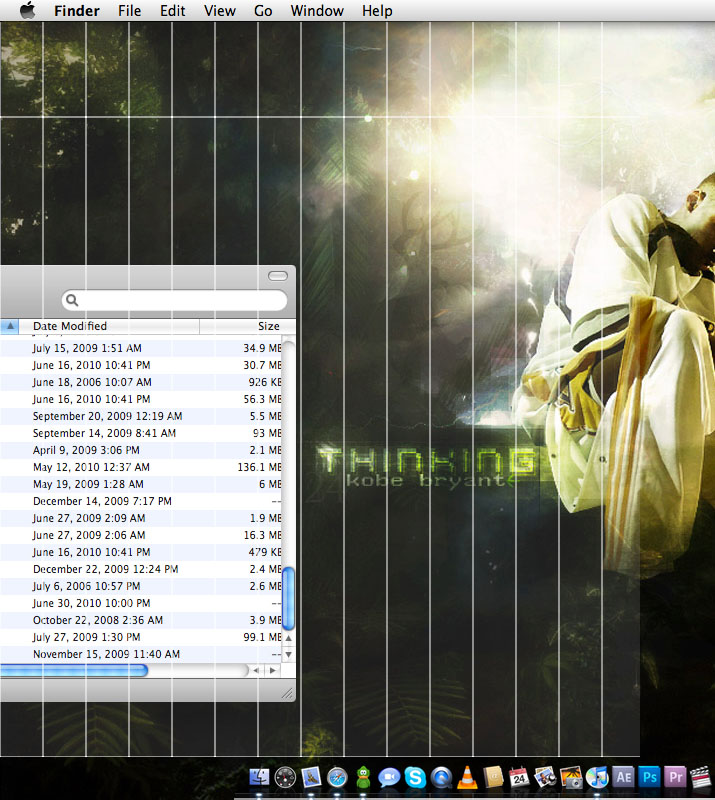Launch Premiere Pro Pr icon
The height and width of the screenshot is (800, 715).
(x=675, y=778)
